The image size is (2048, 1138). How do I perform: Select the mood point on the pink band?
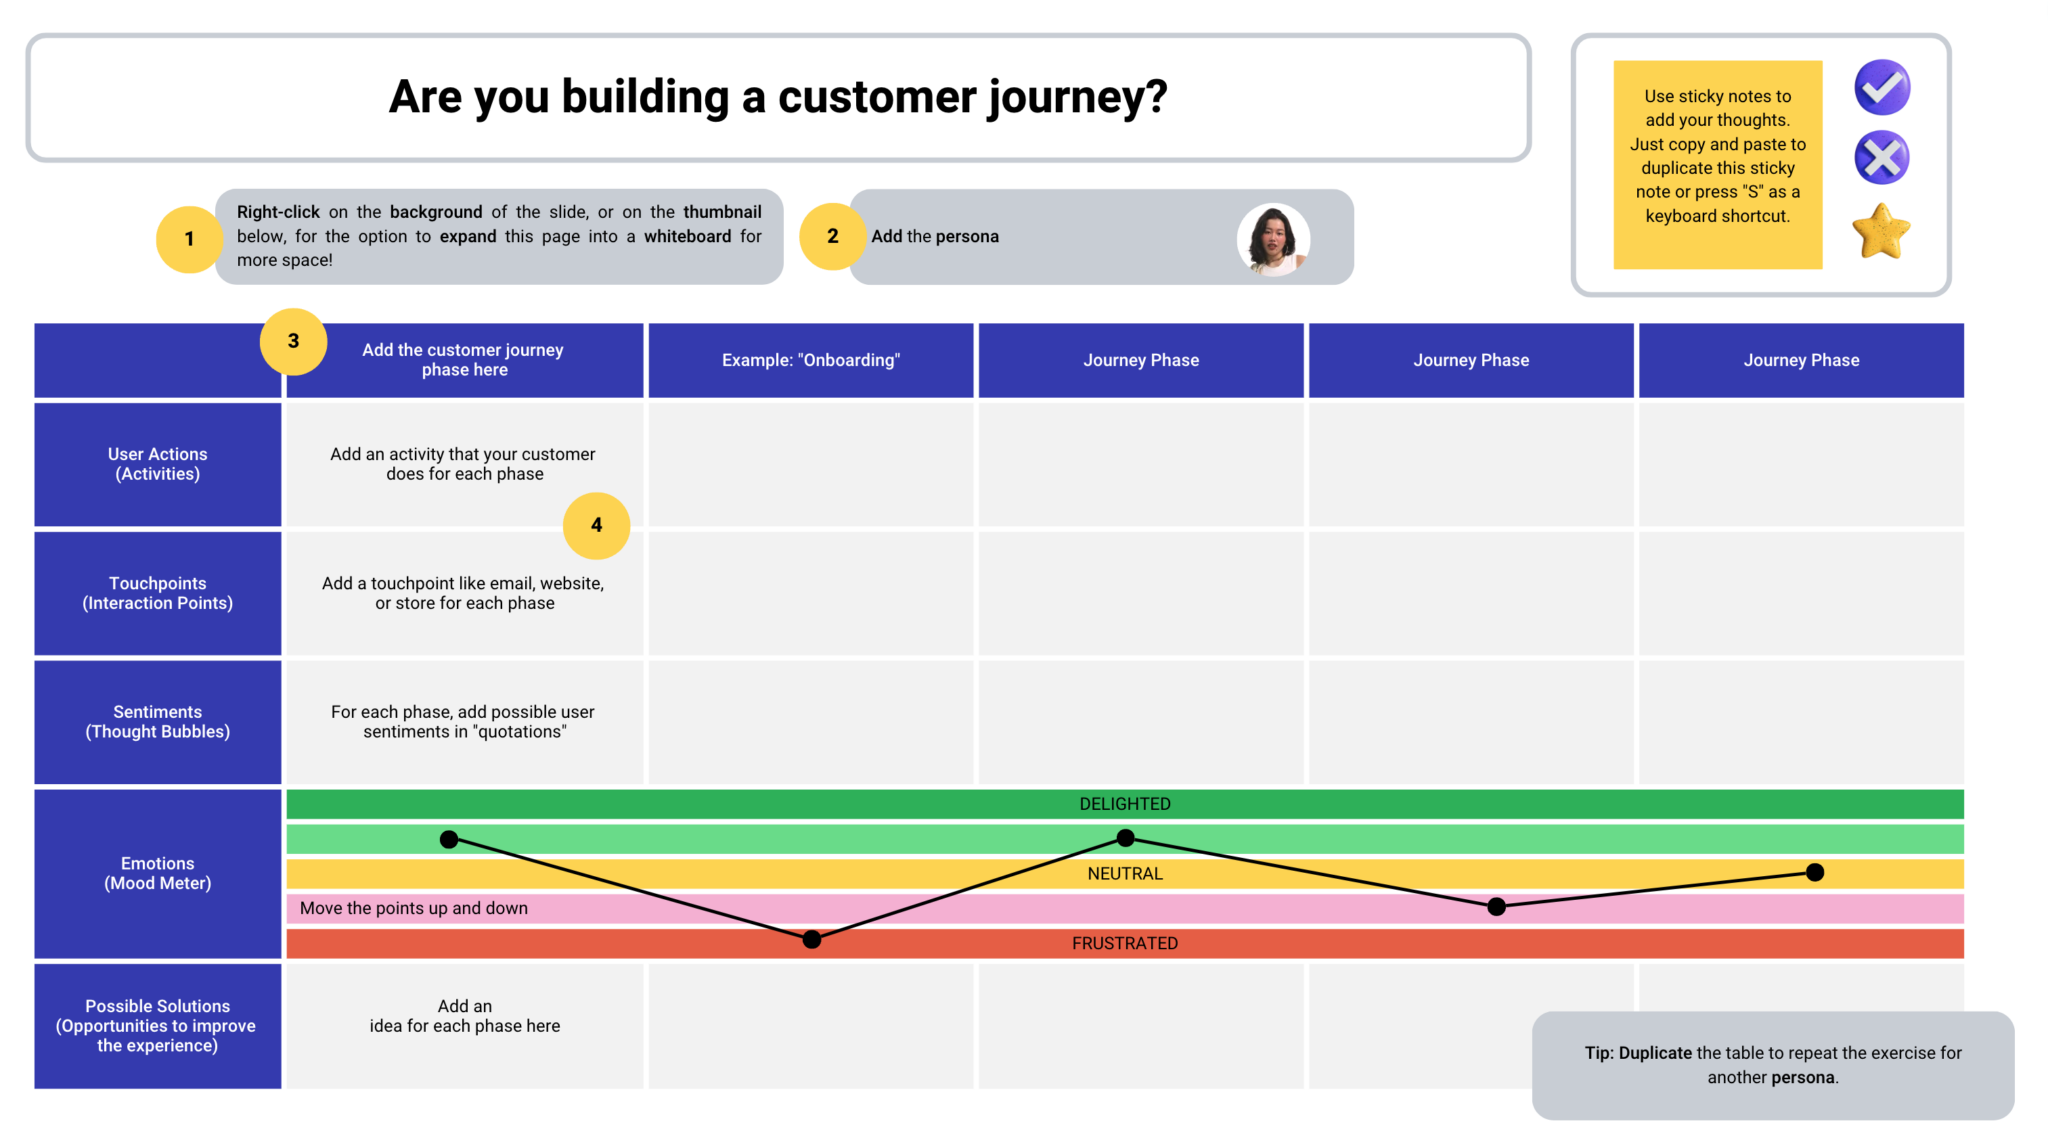point(1496,907)
